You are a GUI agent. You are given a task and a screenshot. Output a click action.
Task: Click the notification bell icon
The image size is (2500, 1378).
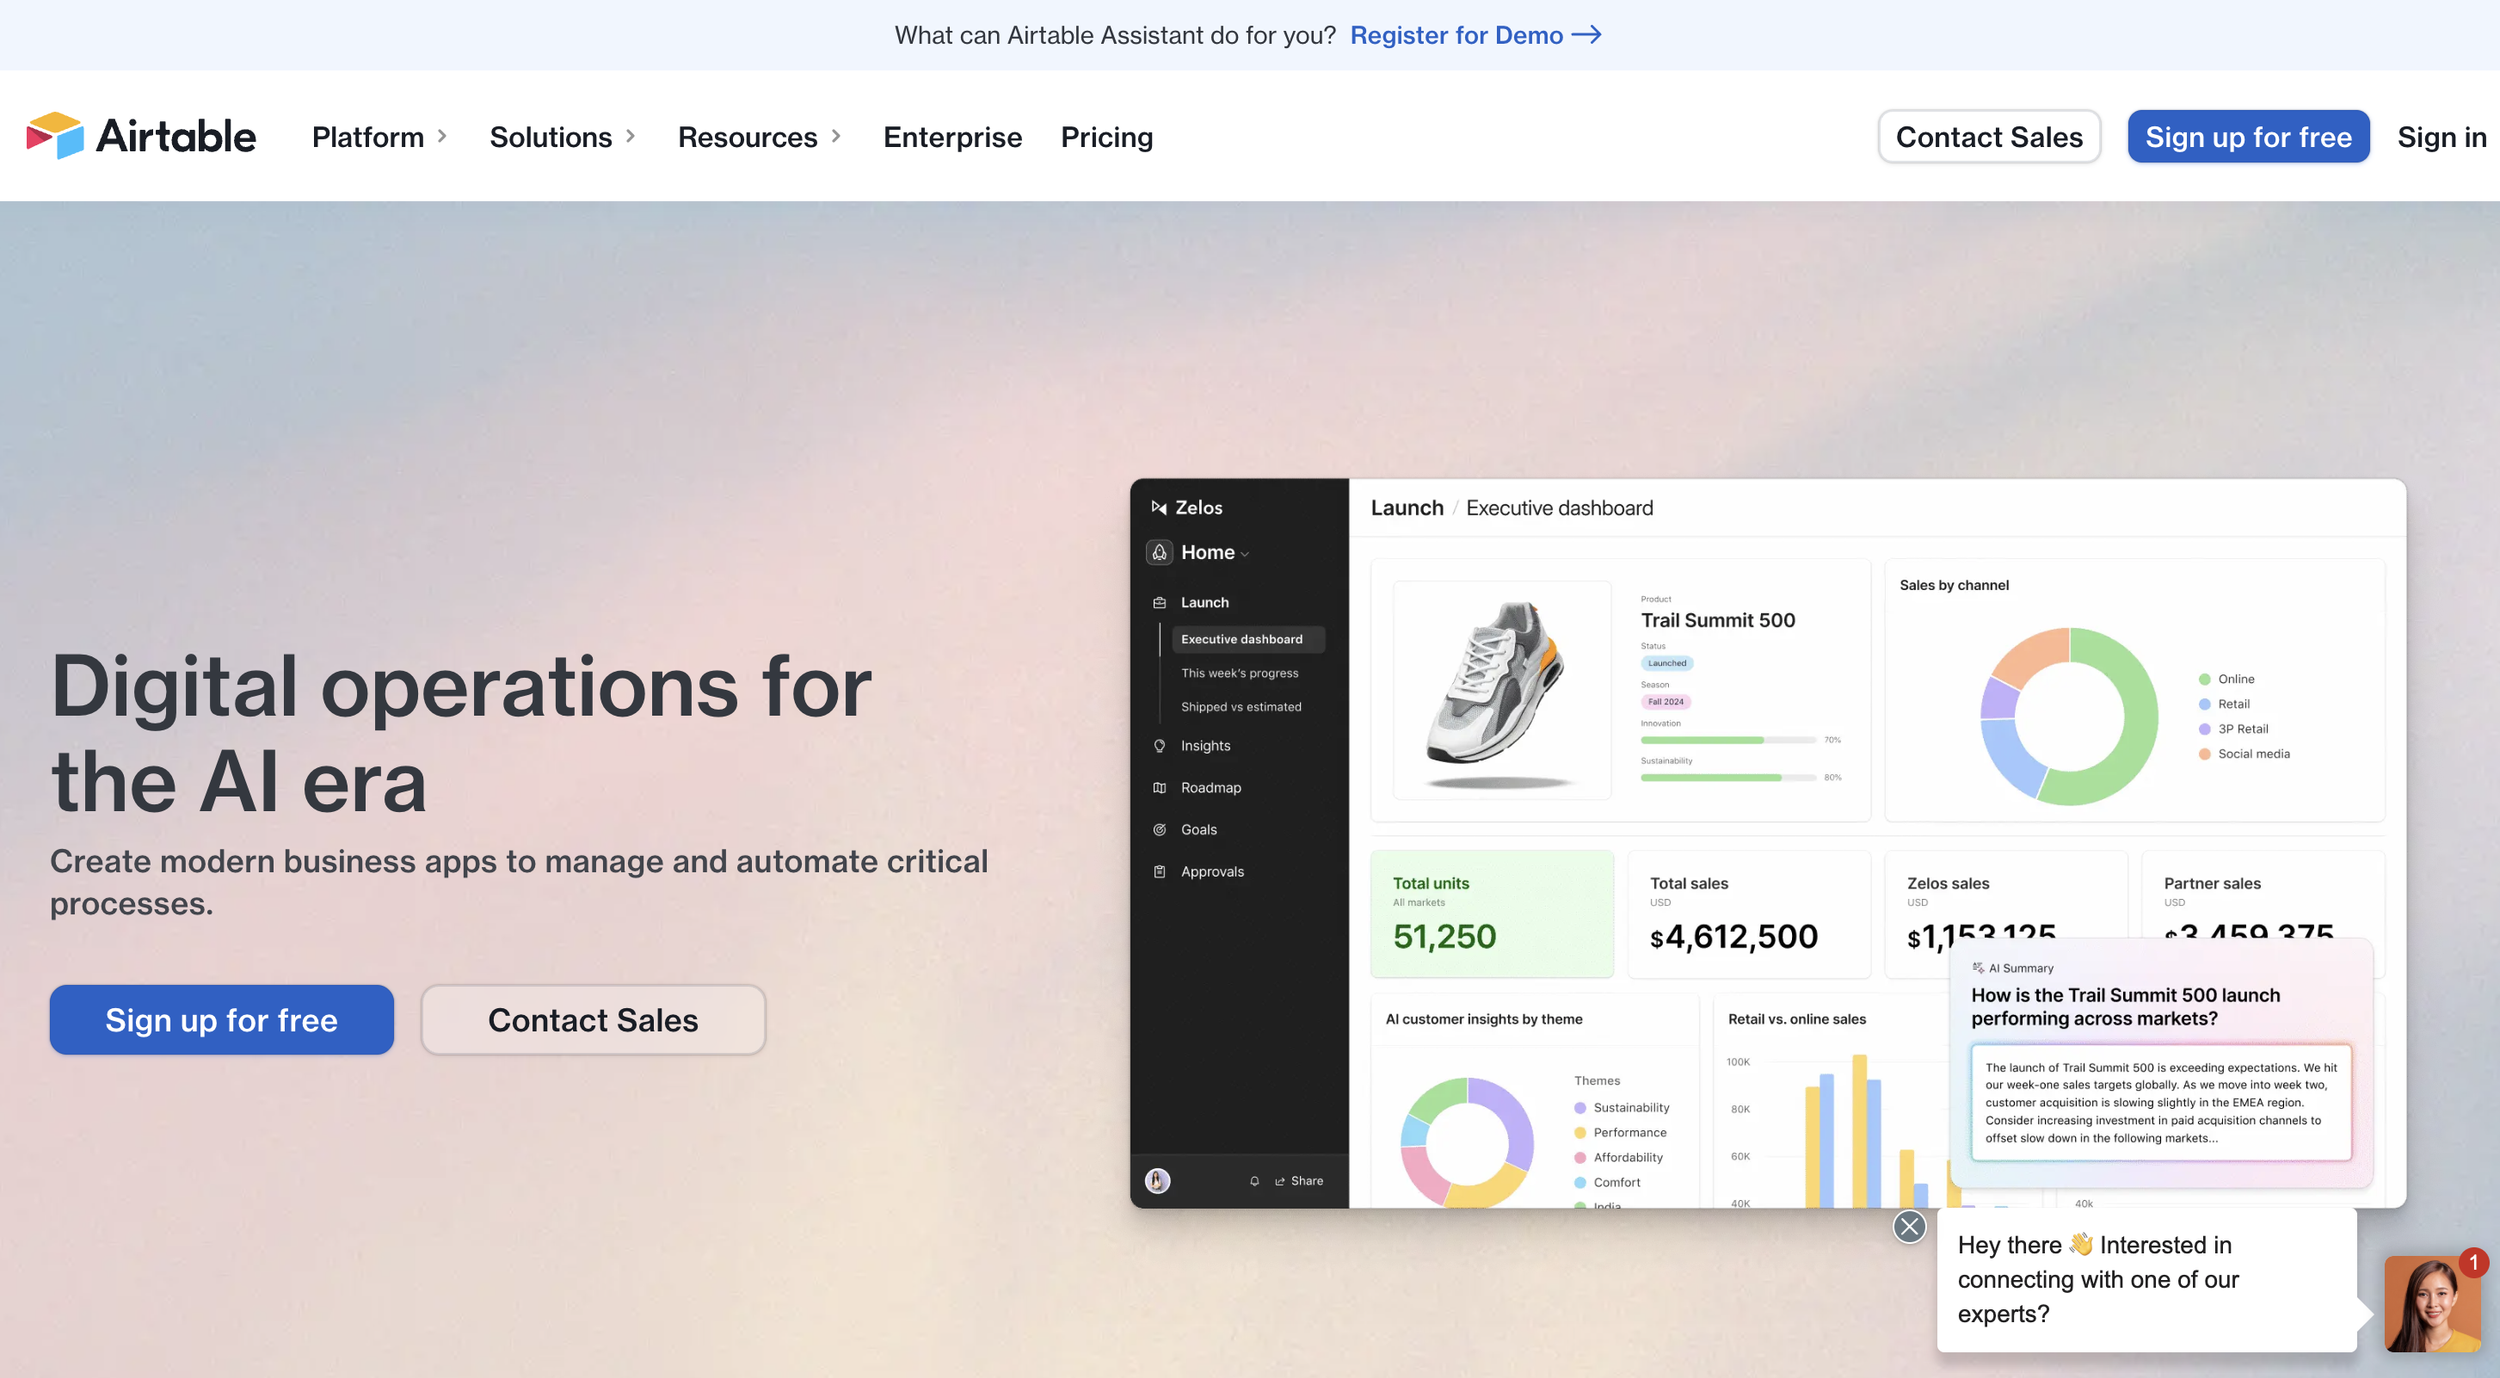(x=1254, y=1181)
